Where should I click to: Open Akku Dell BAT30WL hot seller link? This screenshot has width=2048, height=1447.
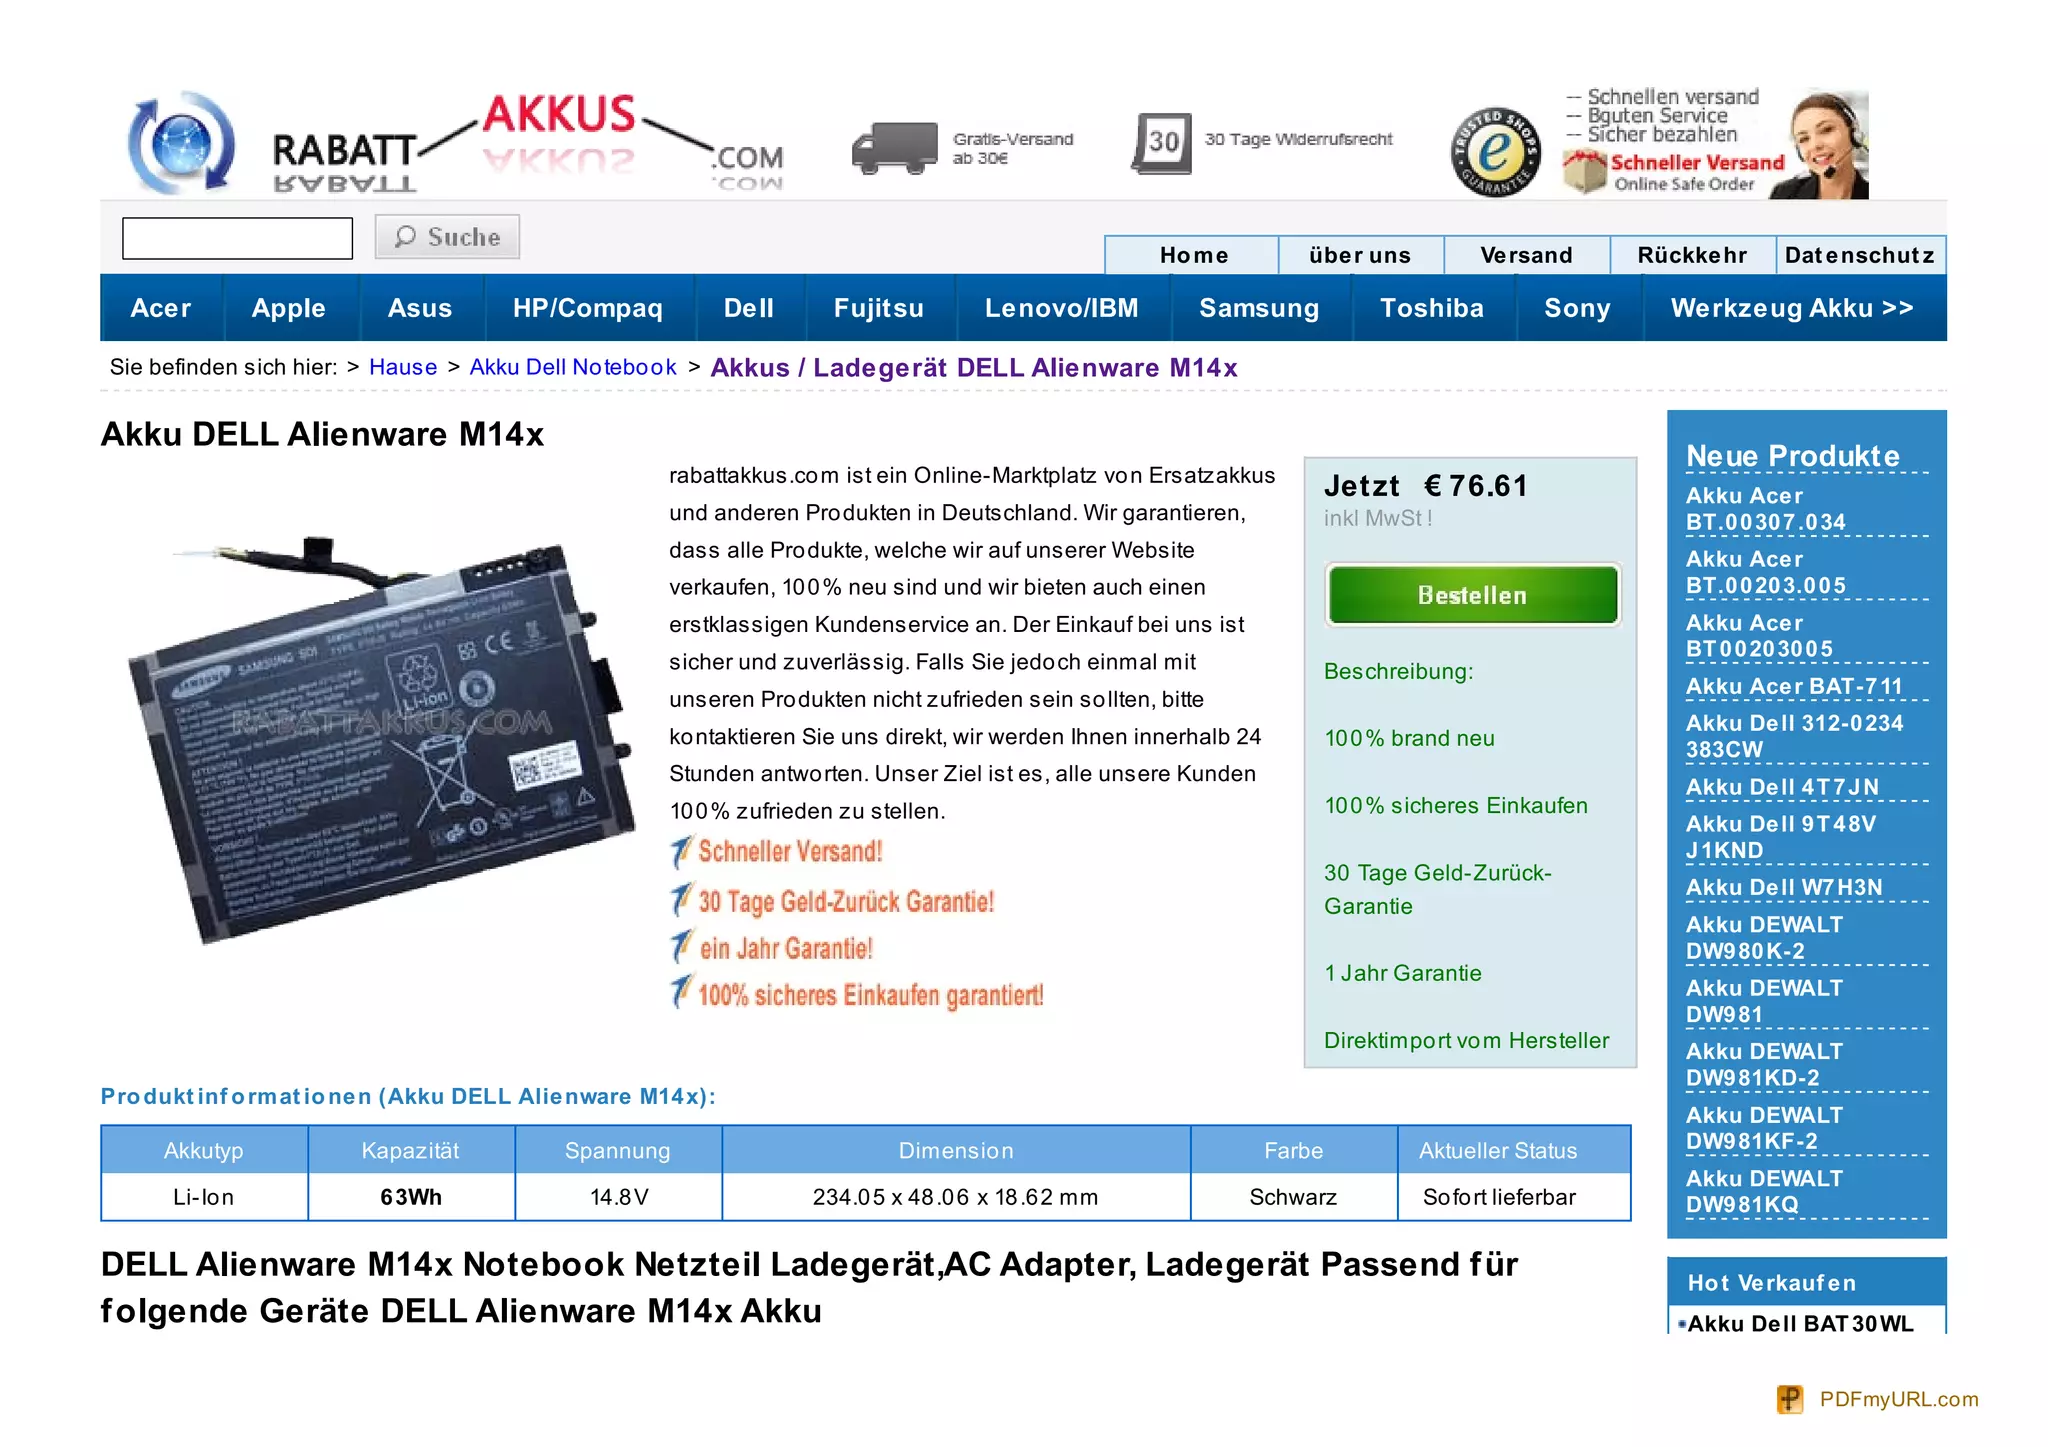coord(1800,1323)
